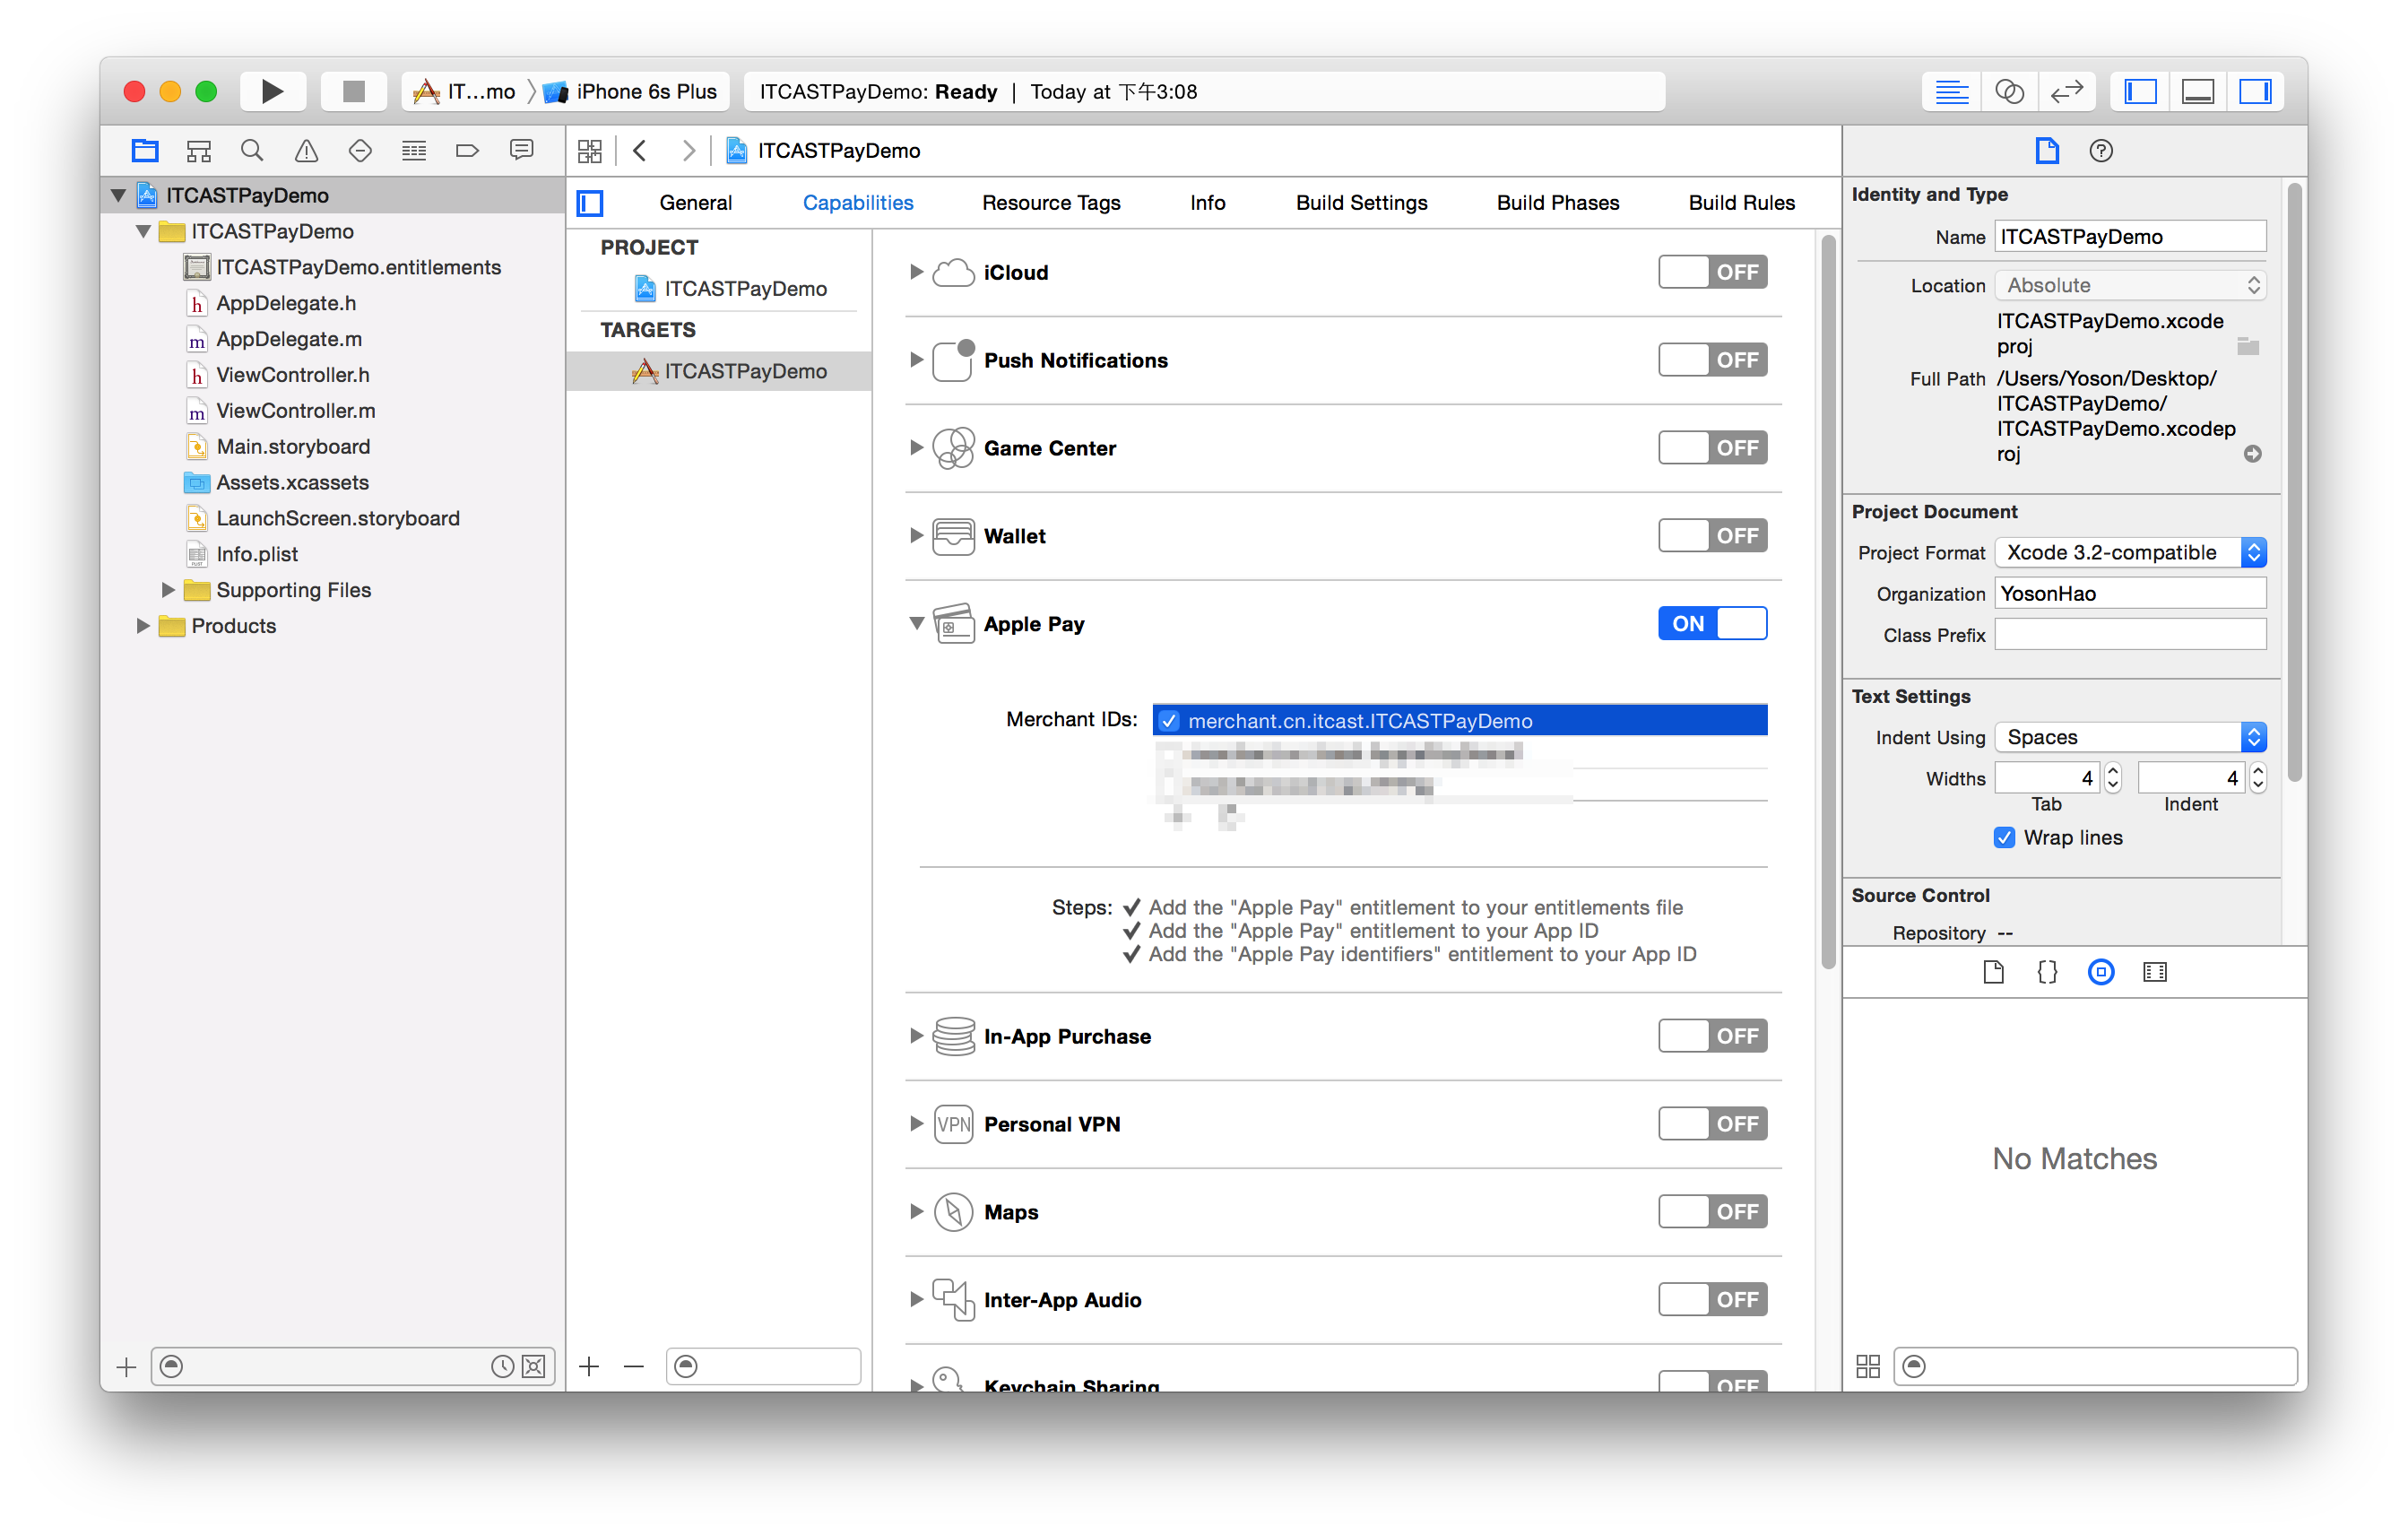Open the related items grid icon
The image size is (2408, 1535).
[590, 151]
